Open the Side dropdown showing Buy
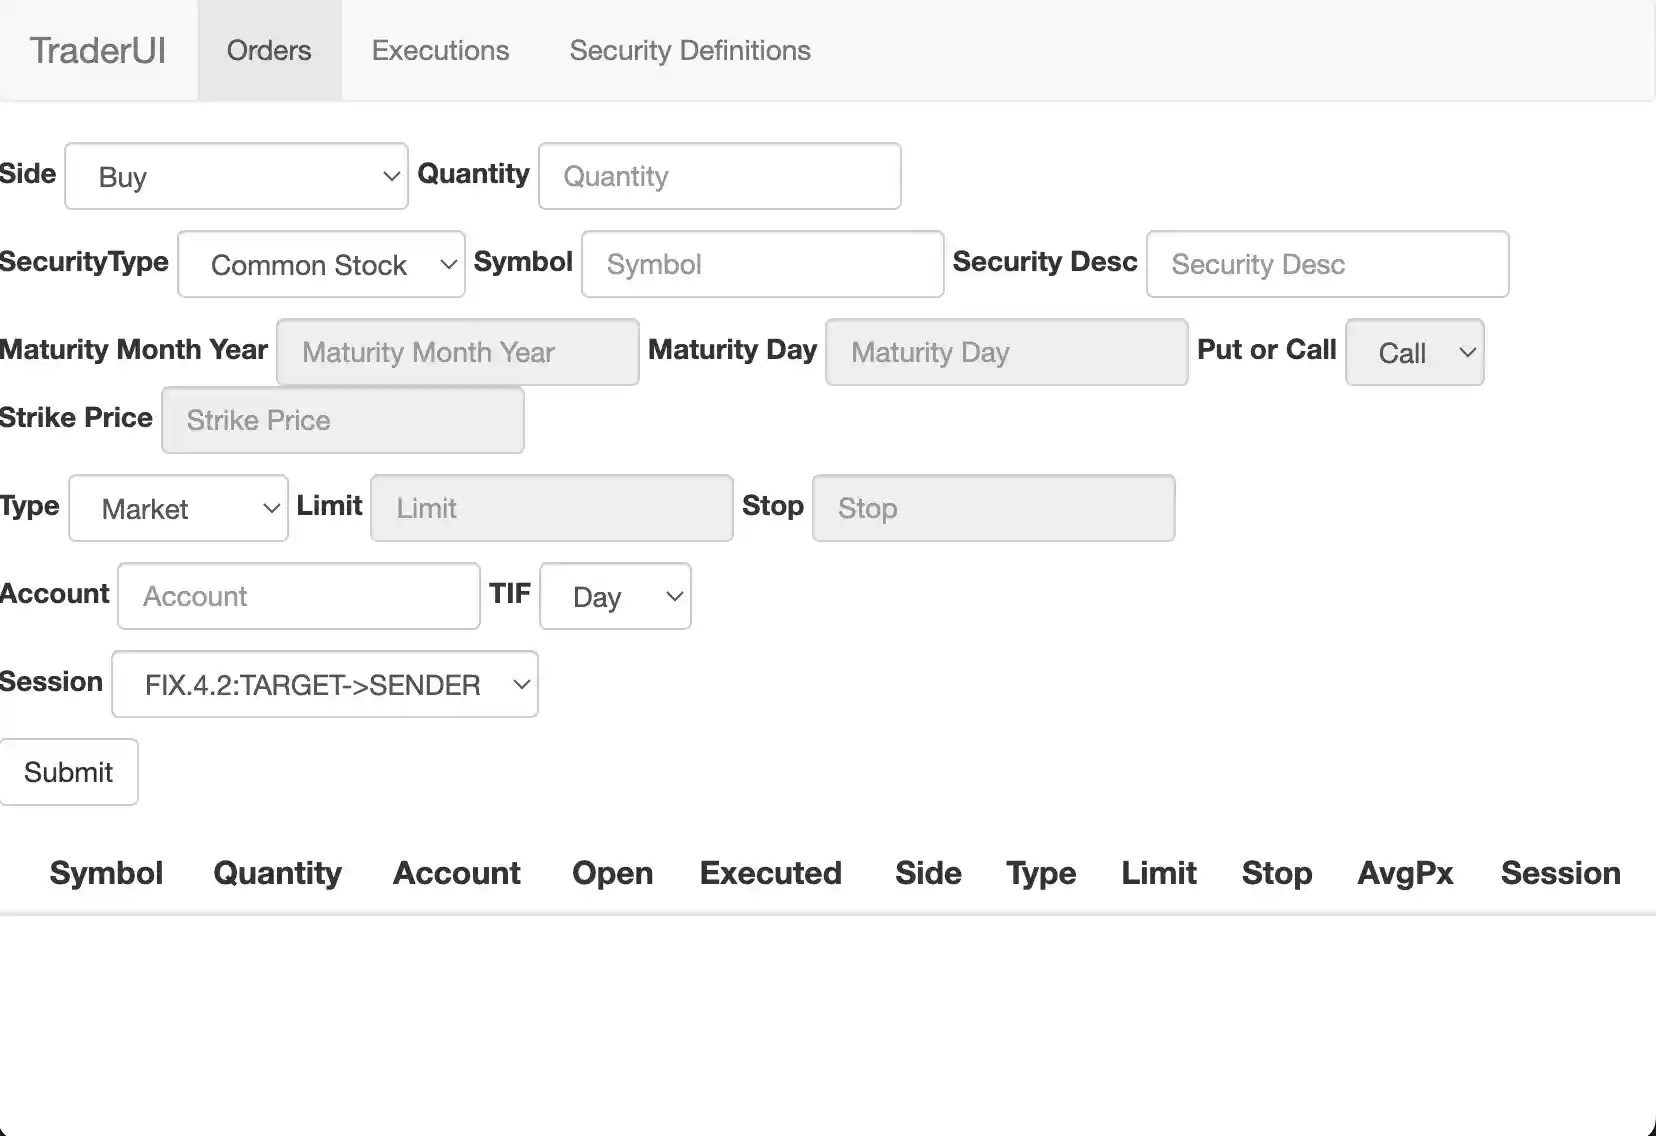 (236, 176)
